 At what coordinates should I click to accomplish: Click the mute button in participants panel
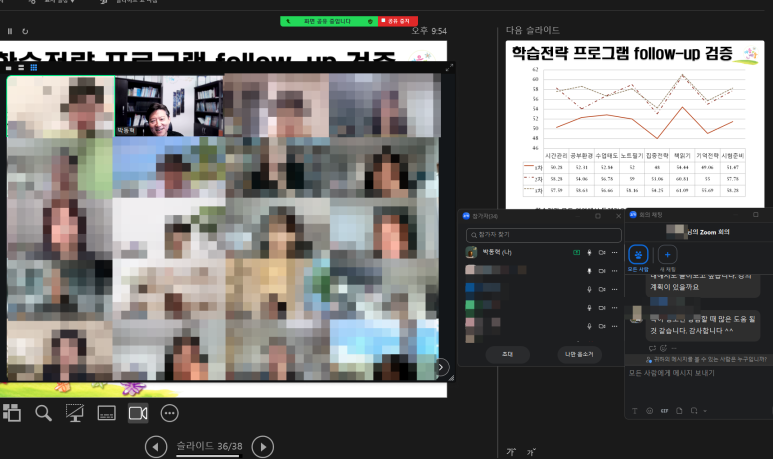pyautogui.click(x=579, y=354)
